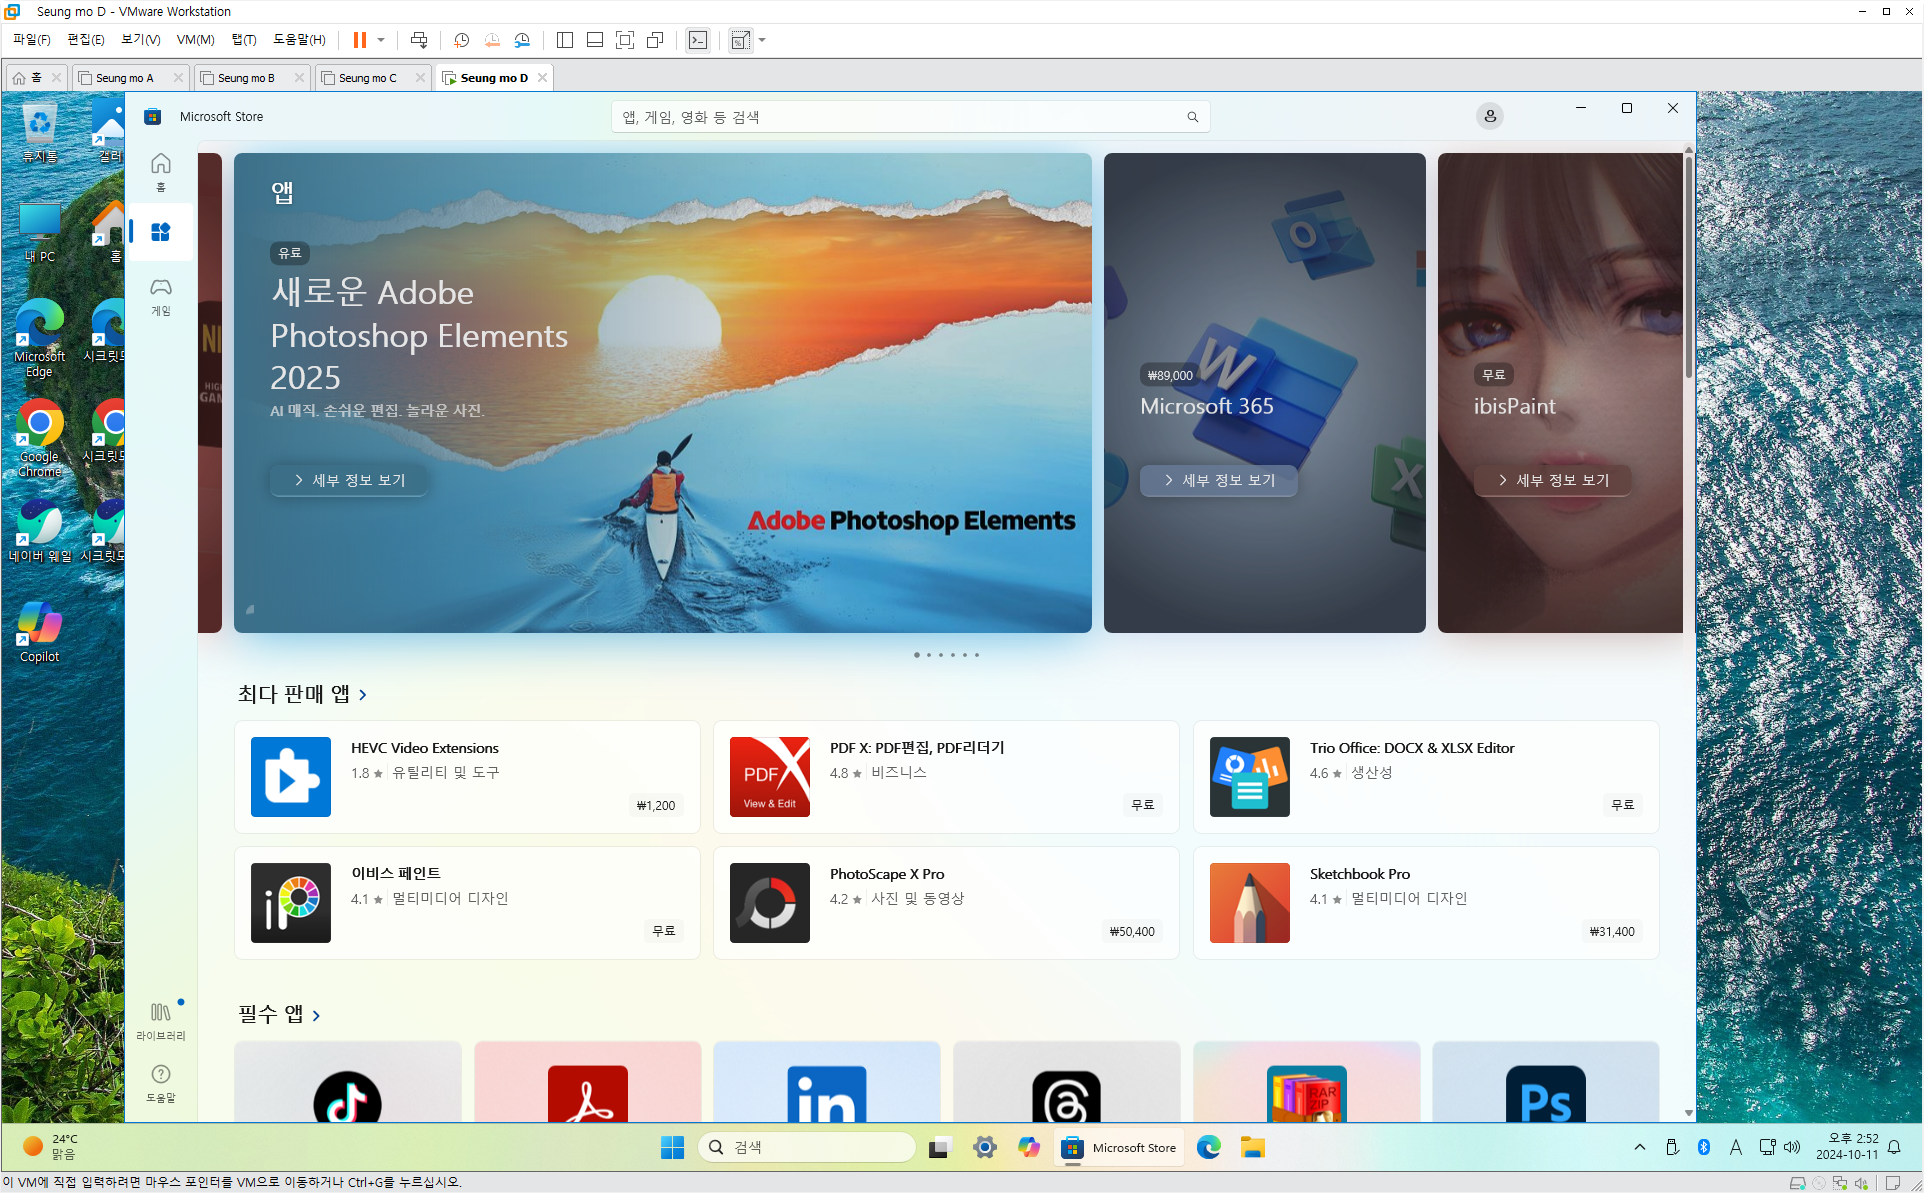Pause the virtual machine in VMware toolbar
This screenshot has width=1924, height=1193.
pos(359,40)
